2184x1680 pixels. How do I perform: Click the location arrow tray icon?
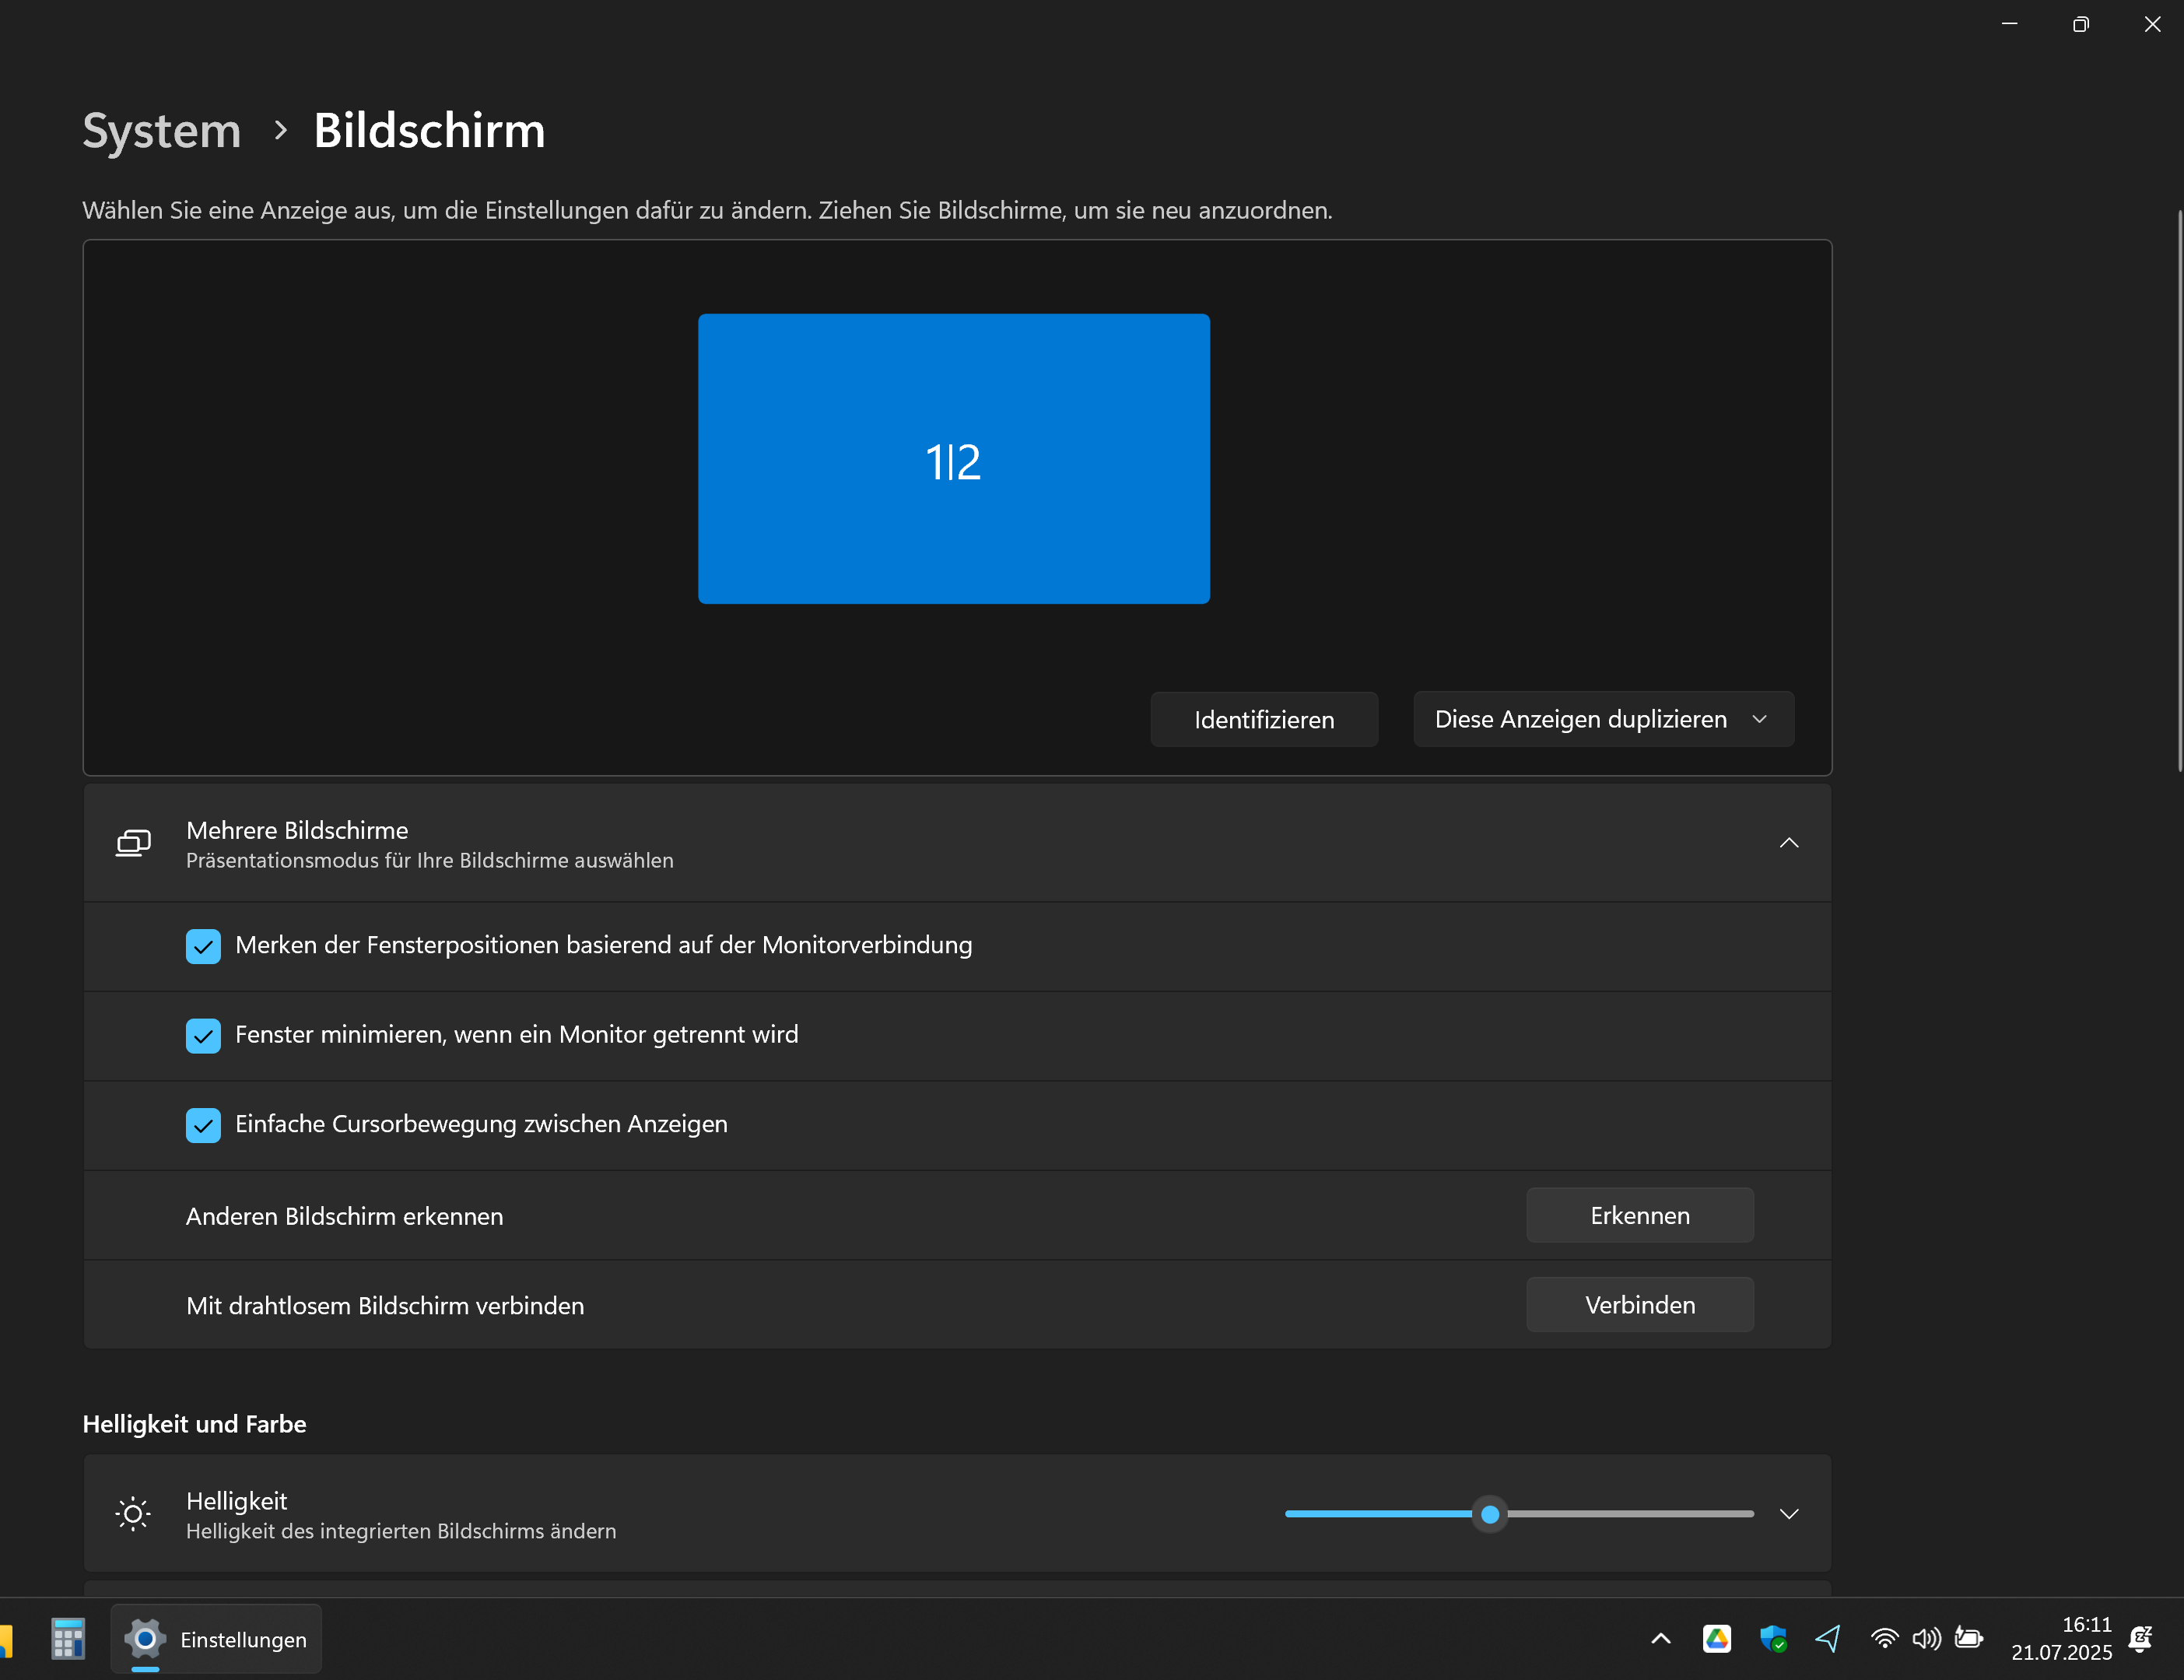1828,1639
